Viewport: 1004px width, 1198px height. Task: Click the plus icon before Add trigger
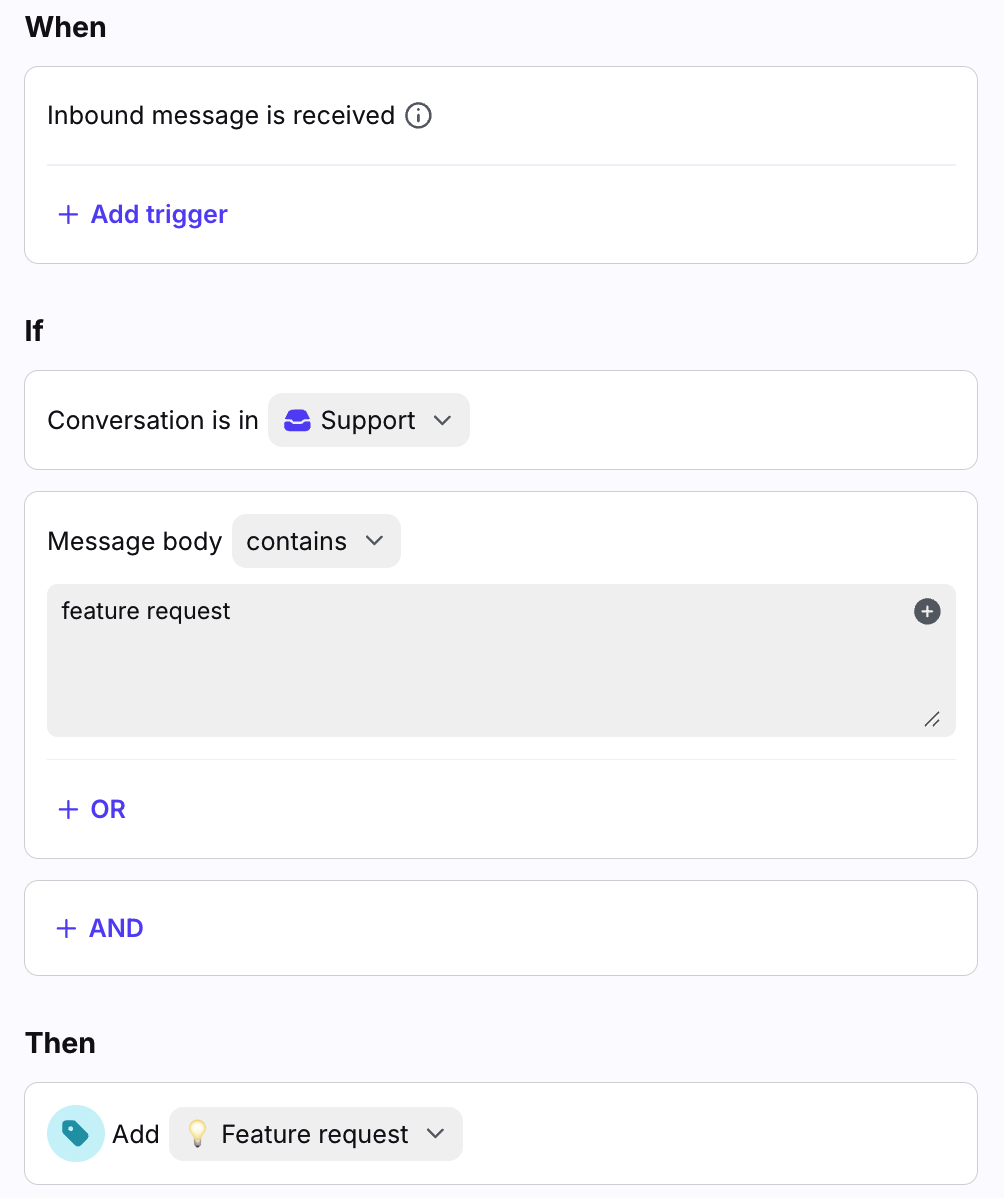click(x=68, y=215)
